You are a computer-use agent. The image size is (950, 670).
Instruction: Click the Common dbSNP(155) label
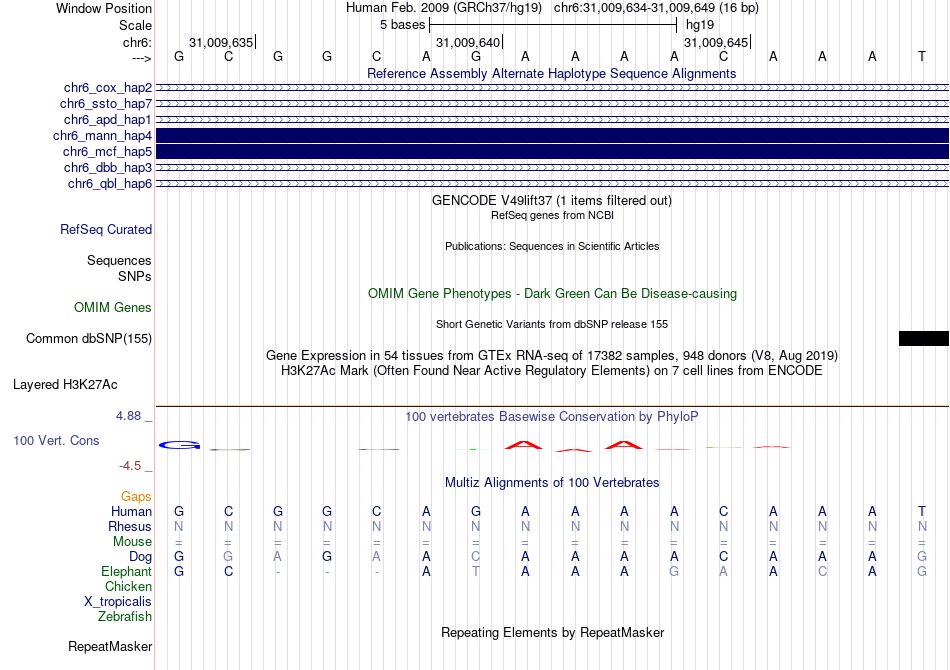(89, 339)
